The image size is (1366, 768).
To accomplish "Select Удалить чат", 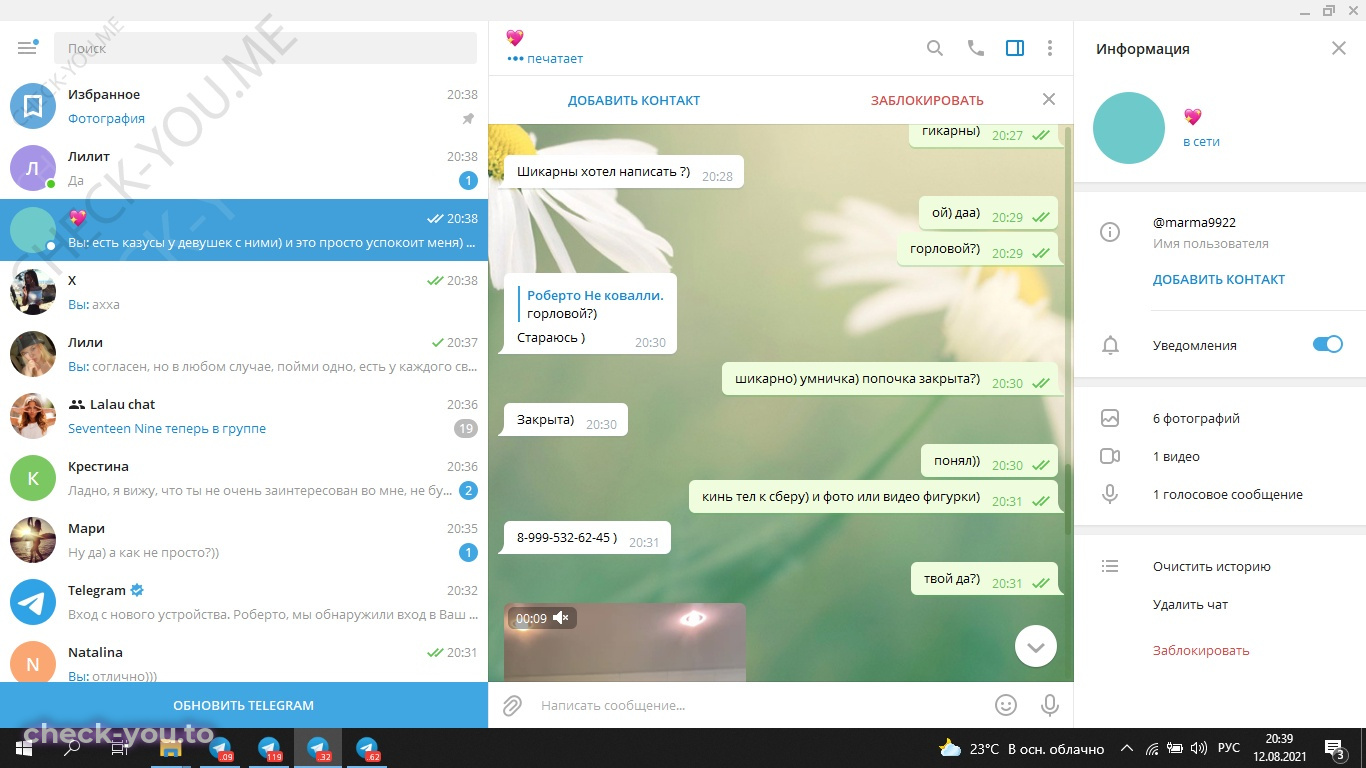I will coord(1191,604).
